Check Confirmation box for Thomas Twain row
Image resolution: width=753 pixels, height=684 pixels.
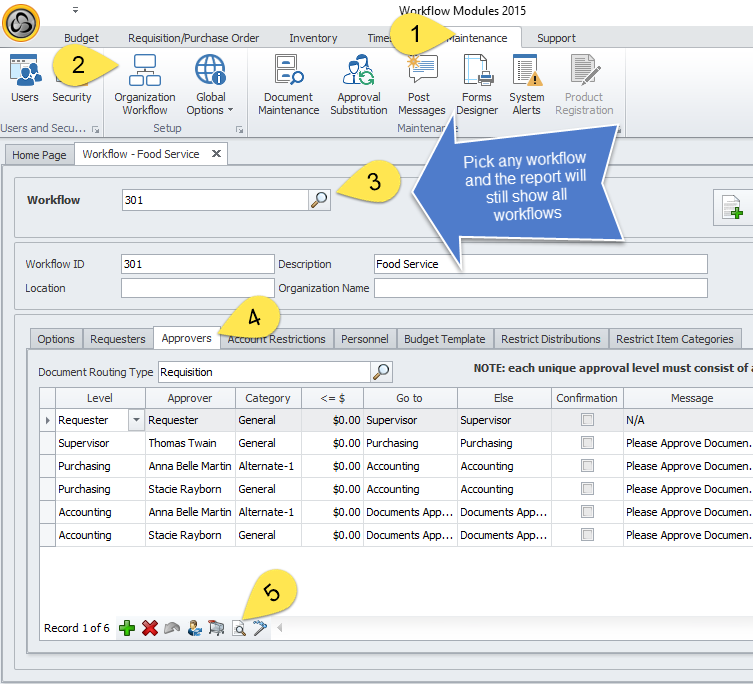tap(587, 443)
